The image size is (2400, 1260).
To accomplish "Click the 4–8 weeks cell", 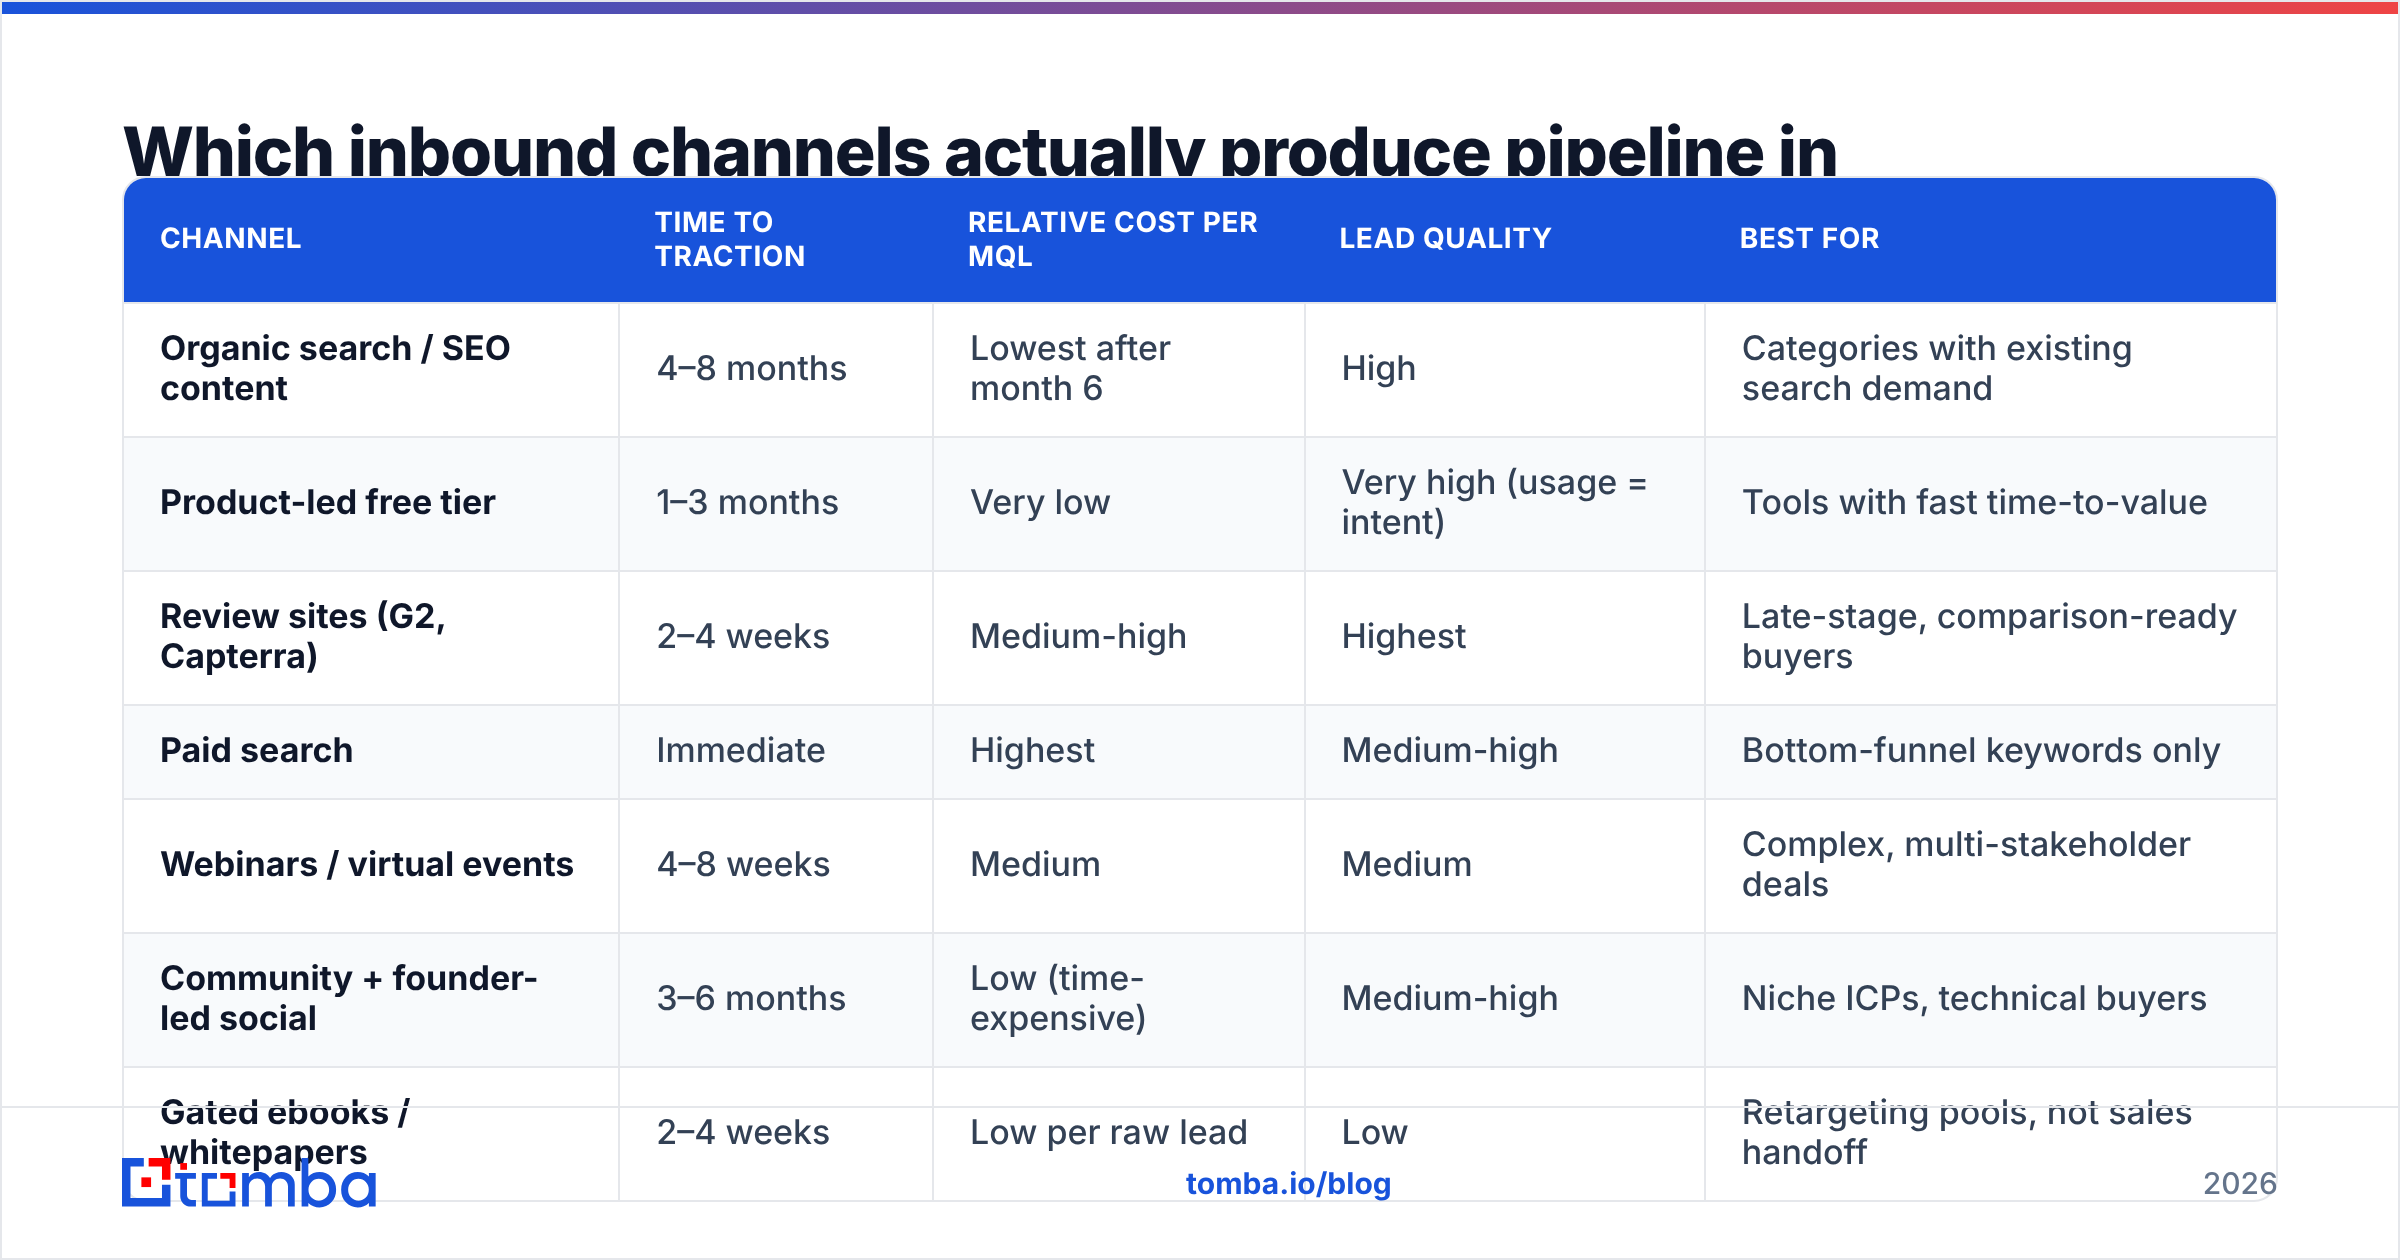I will 776,865.
